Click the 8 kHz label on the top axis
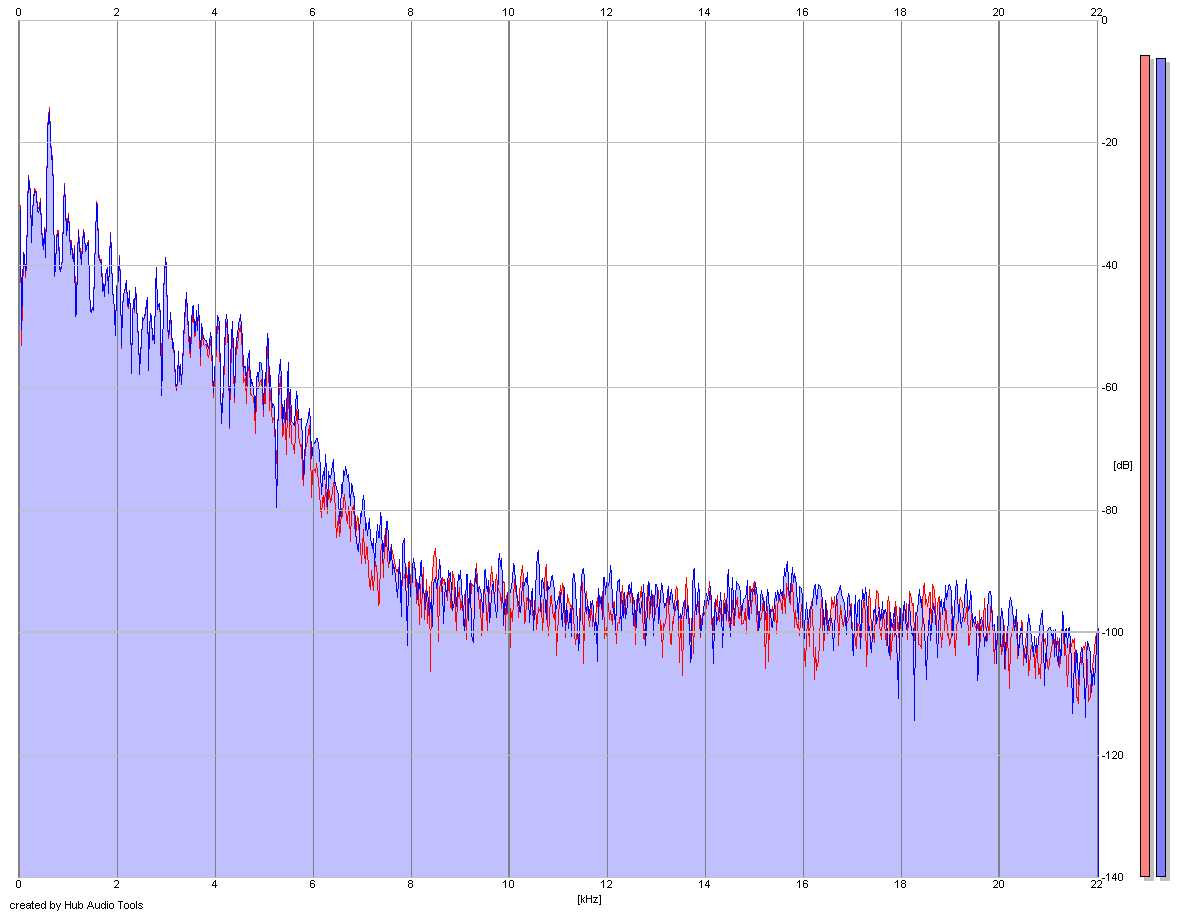Image resolution: width=1180 pixels, height=917 pixels. tap(410, 11)
